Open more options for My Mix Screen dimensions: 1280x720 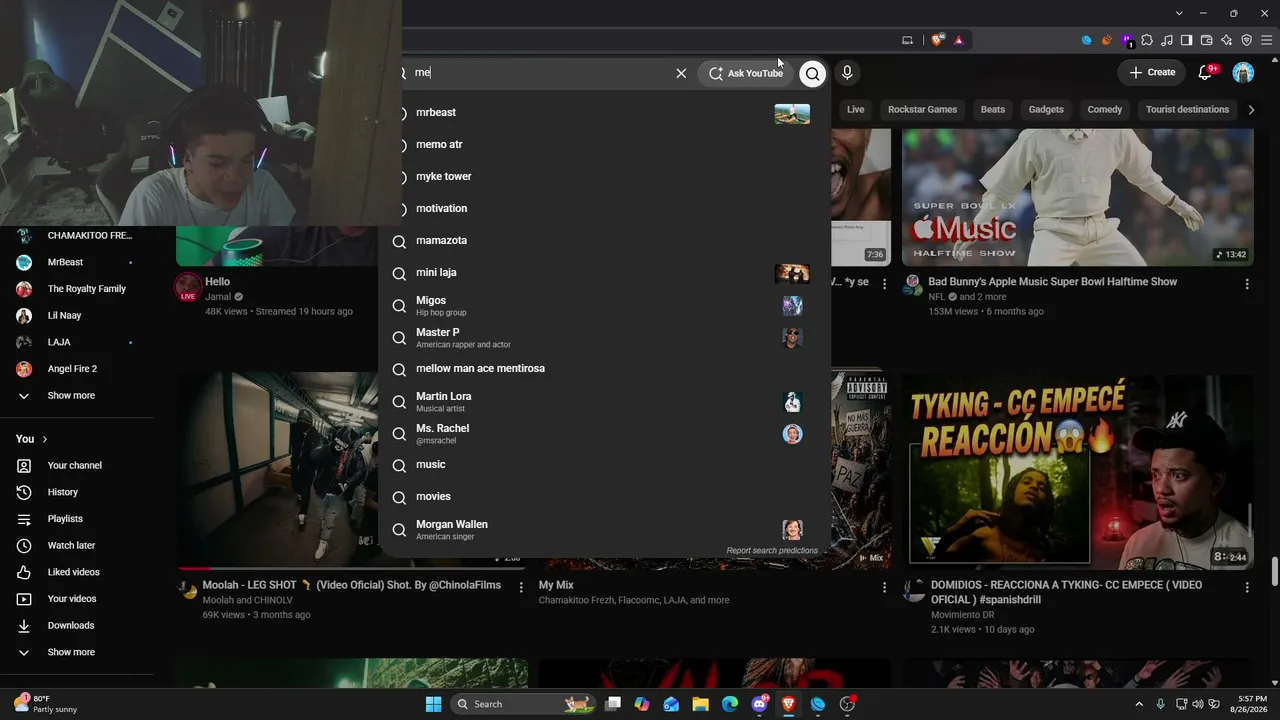click(884, 587)
